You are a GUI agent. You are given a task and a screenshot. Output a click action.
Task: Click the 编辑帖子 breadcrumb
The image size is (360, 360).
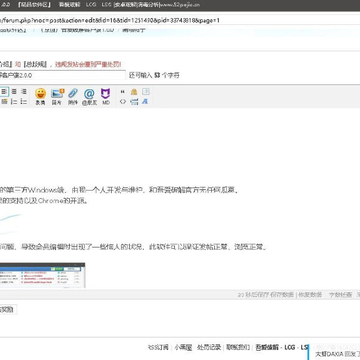pyautogui.click(x=133, y=30)
